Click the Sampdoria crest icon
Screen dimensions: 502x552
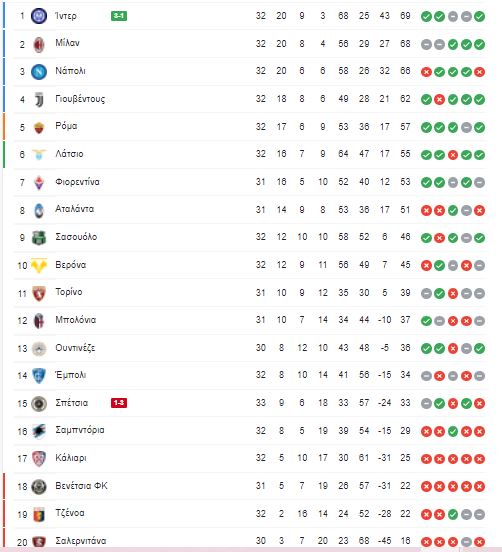pos(39,431)
